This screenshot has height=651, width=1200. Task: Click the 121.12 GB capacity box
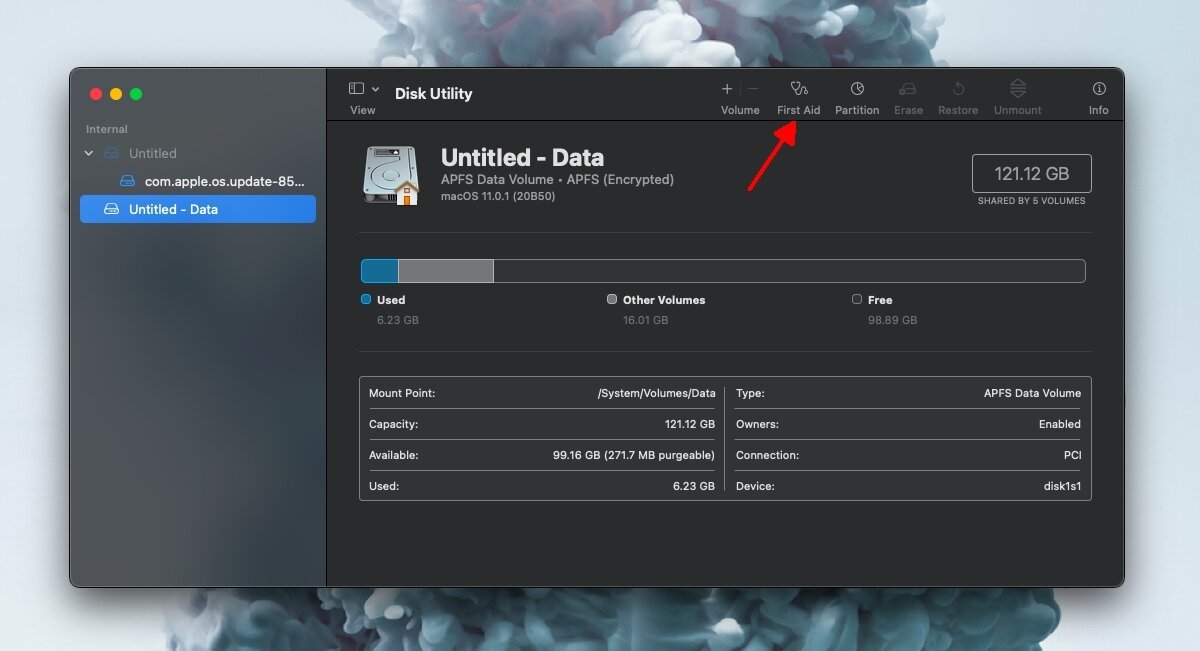click(1031, 174)
